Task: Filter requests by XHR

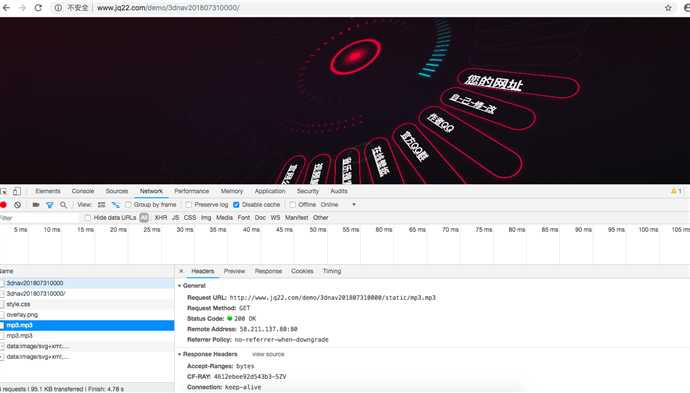Action: [x=161, y=217]
